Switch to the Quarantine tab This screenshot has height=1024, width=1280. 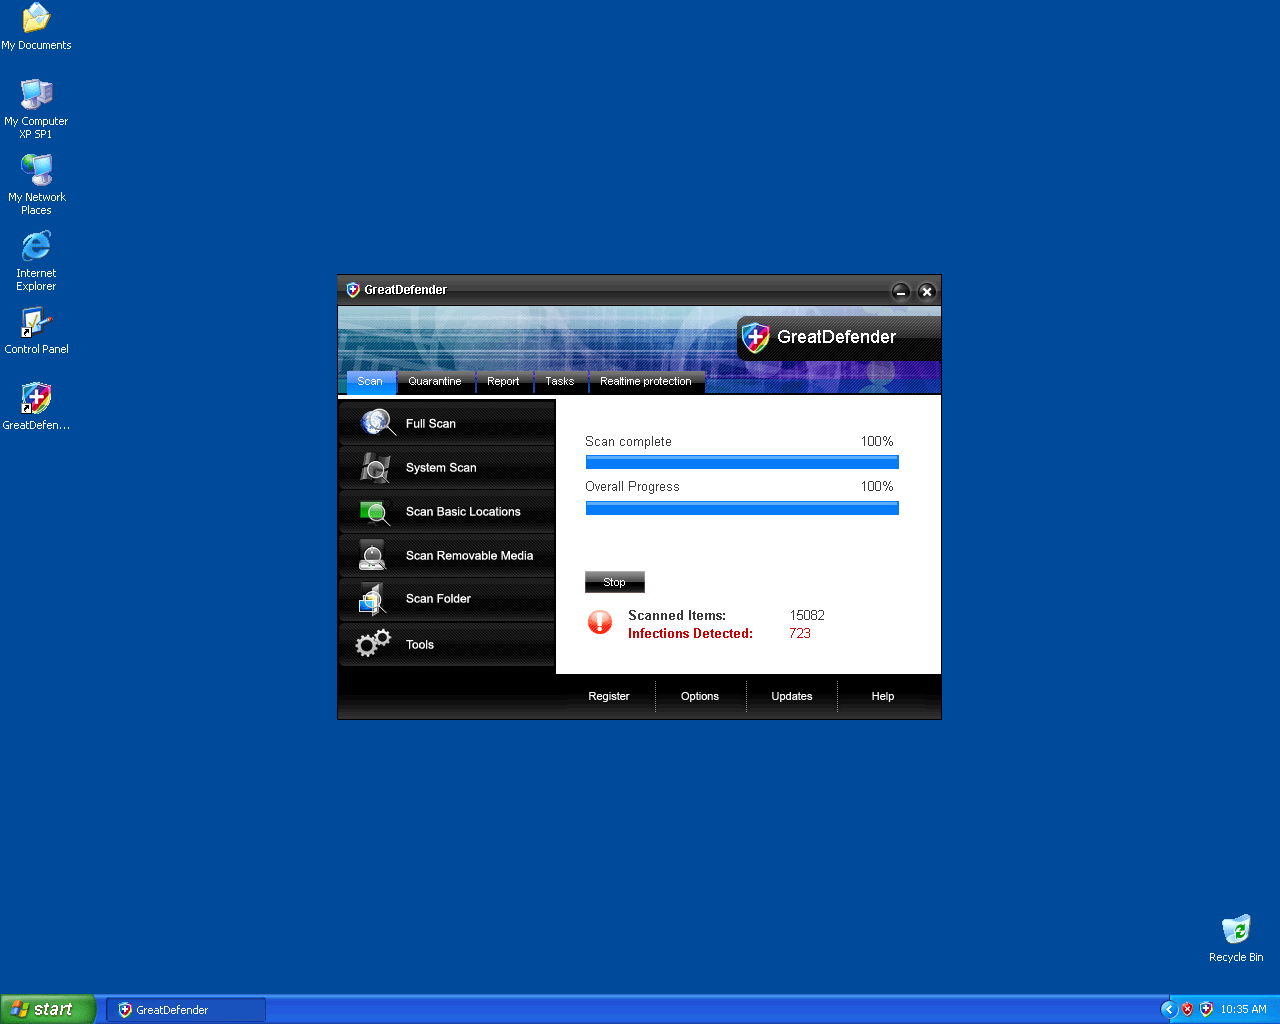[435, 381]
